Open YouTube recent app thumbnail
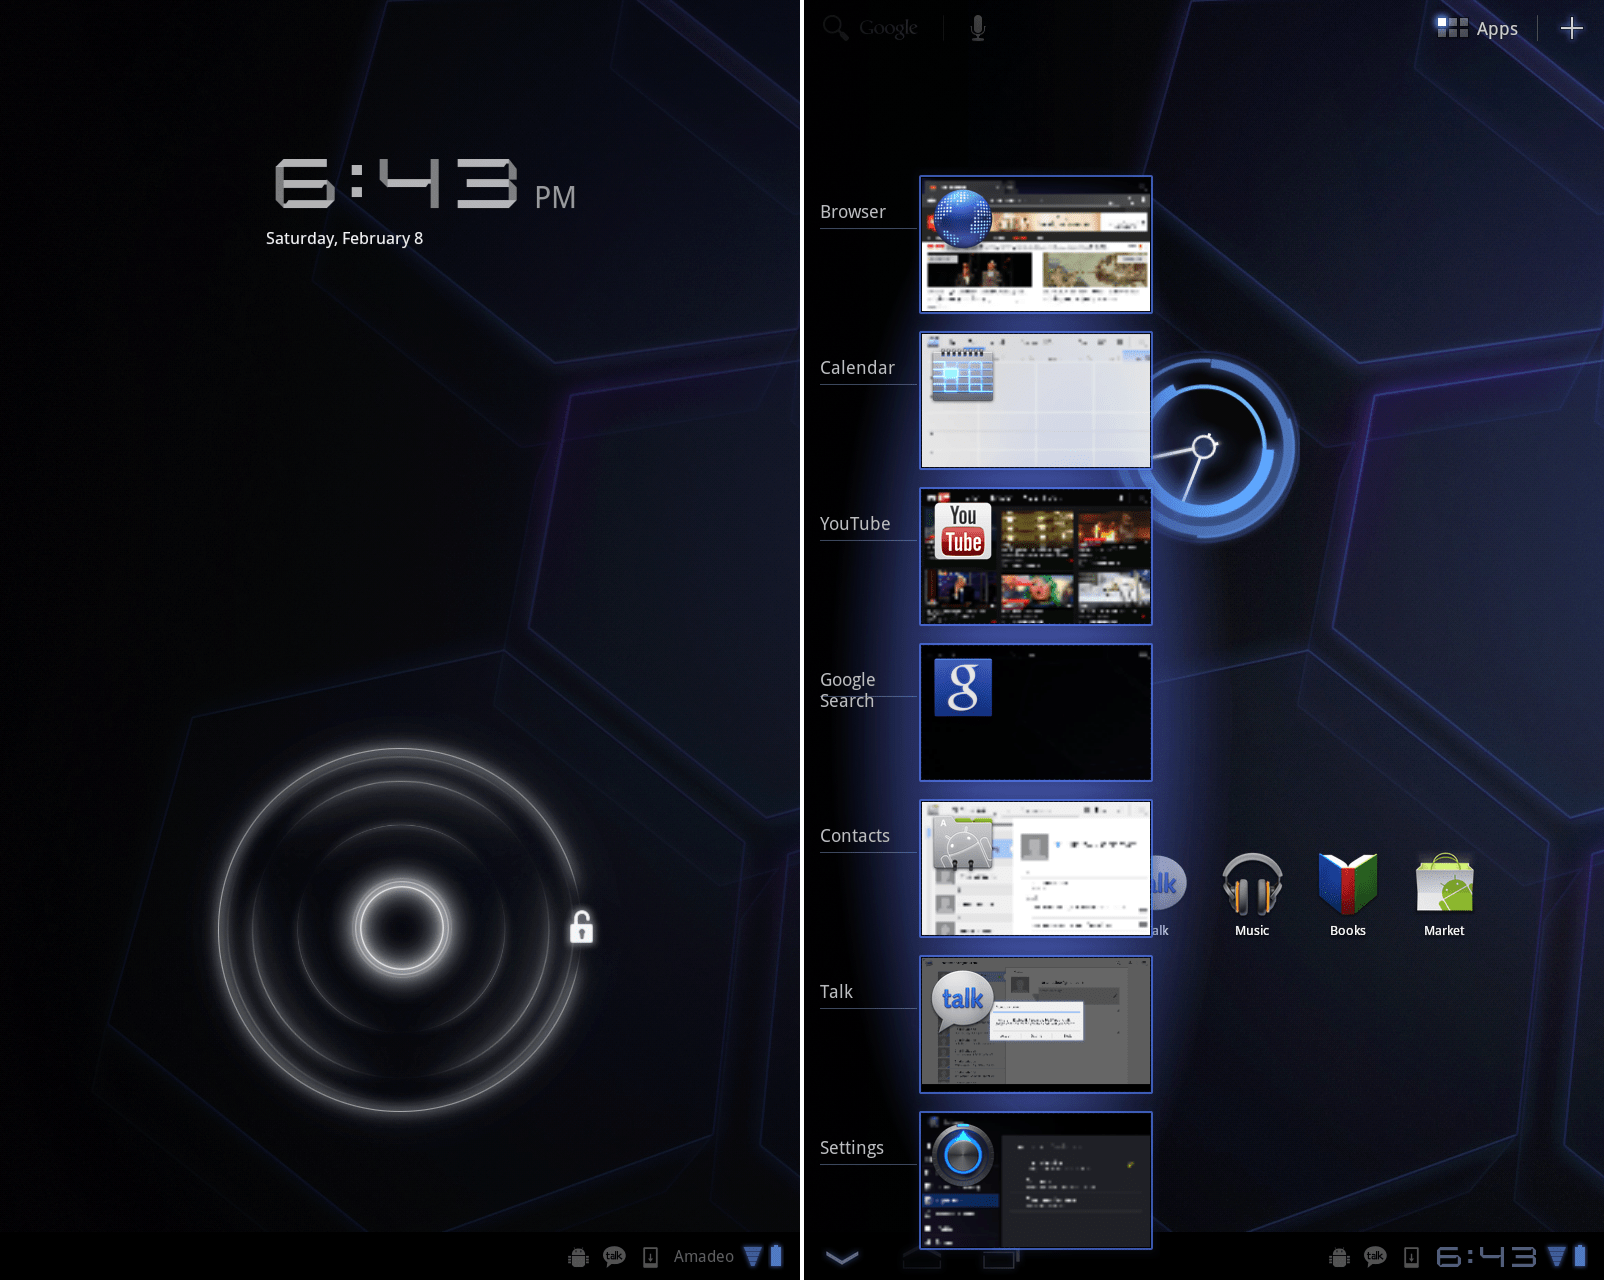The height and width of the screenshot is (1280, 1611). [1035, 556]
